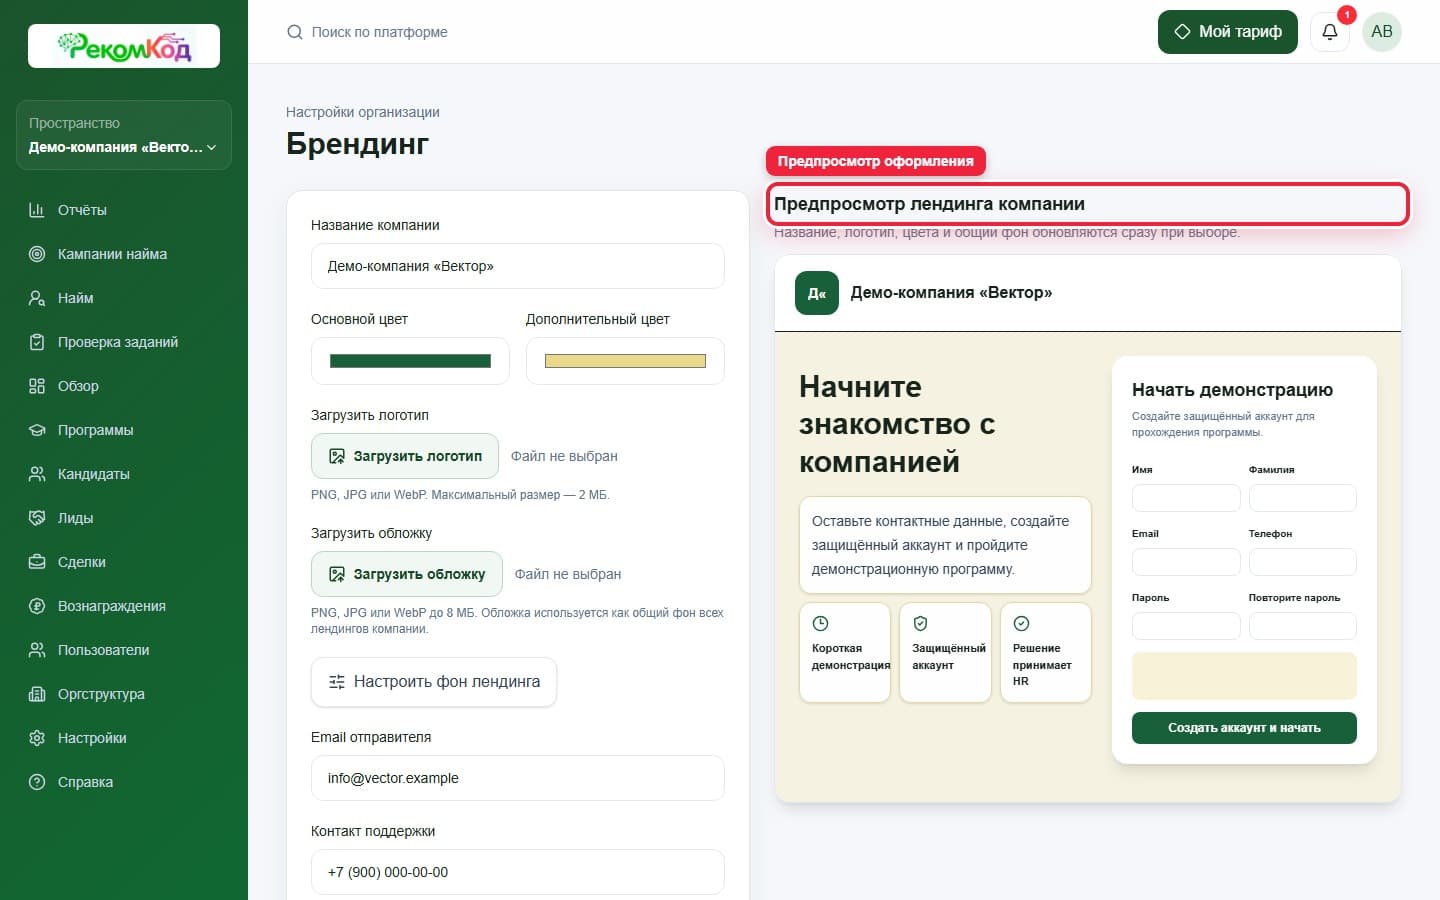Focus the Поиск по платформе field

point(380,32)
